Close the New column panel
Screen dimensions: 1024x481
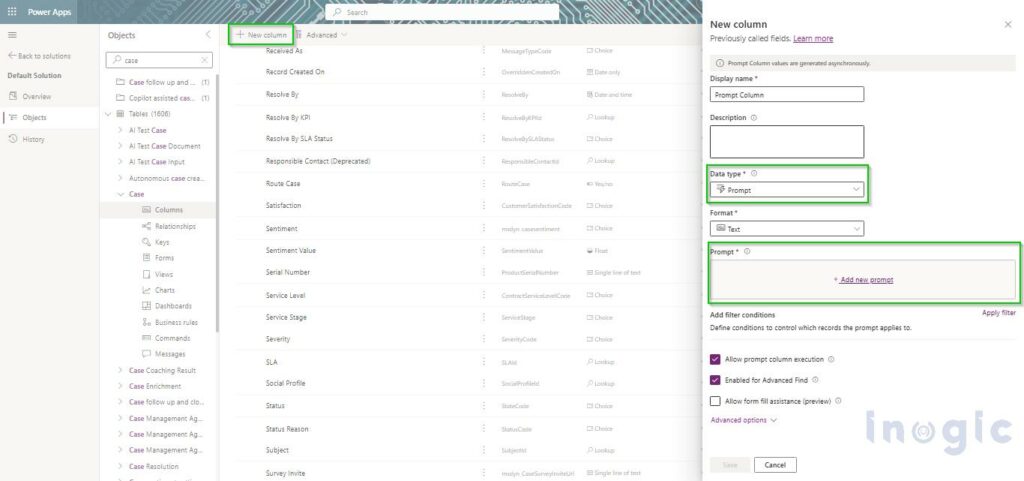pos(1008,24)
